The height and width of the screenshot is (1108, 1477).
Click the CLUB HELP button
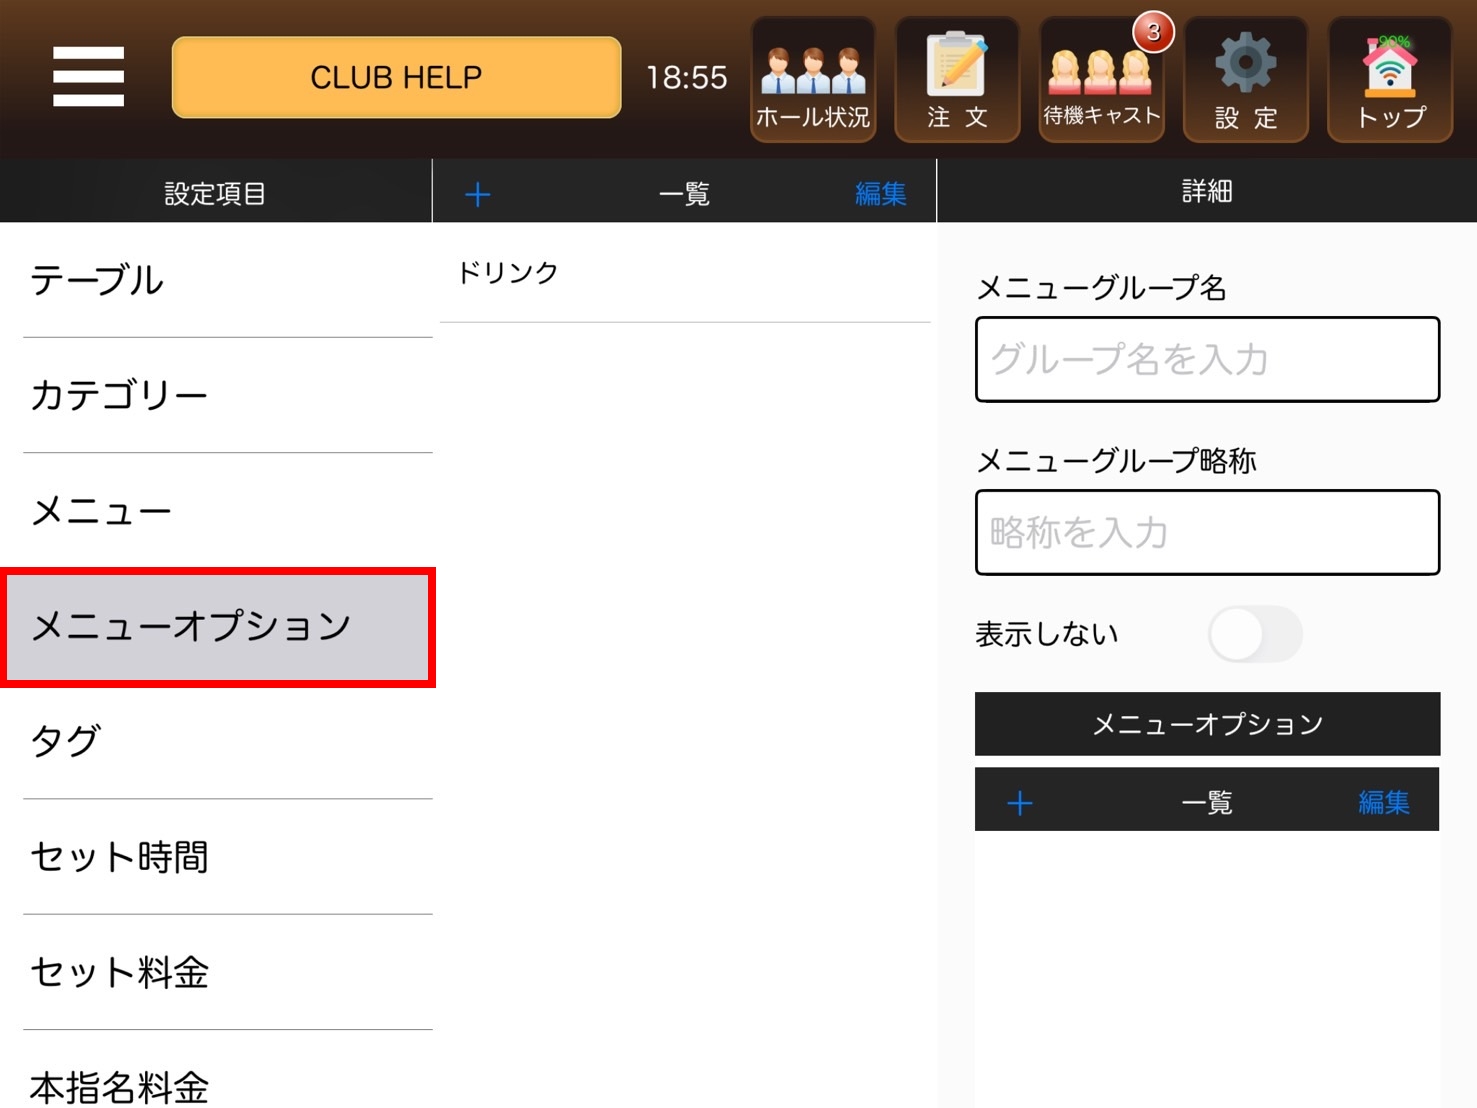point(396,77)
